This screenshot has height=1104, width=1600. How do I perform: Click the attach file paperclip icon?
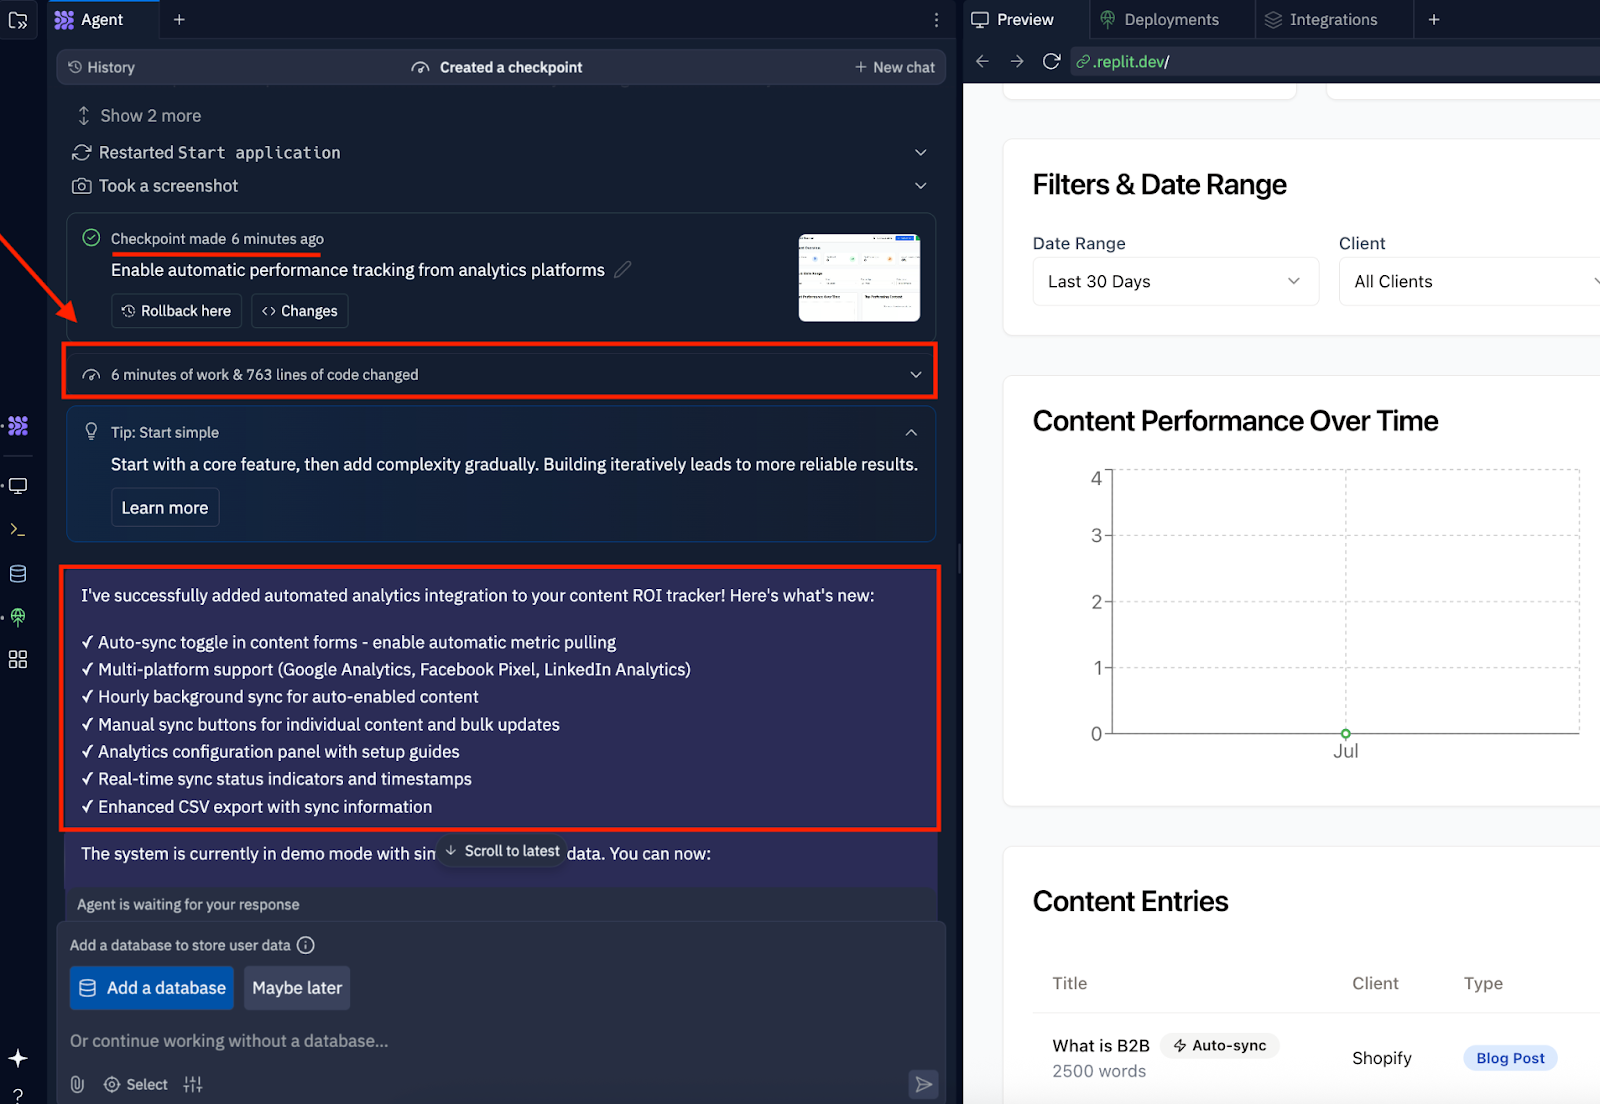(x=77, y=1084)
